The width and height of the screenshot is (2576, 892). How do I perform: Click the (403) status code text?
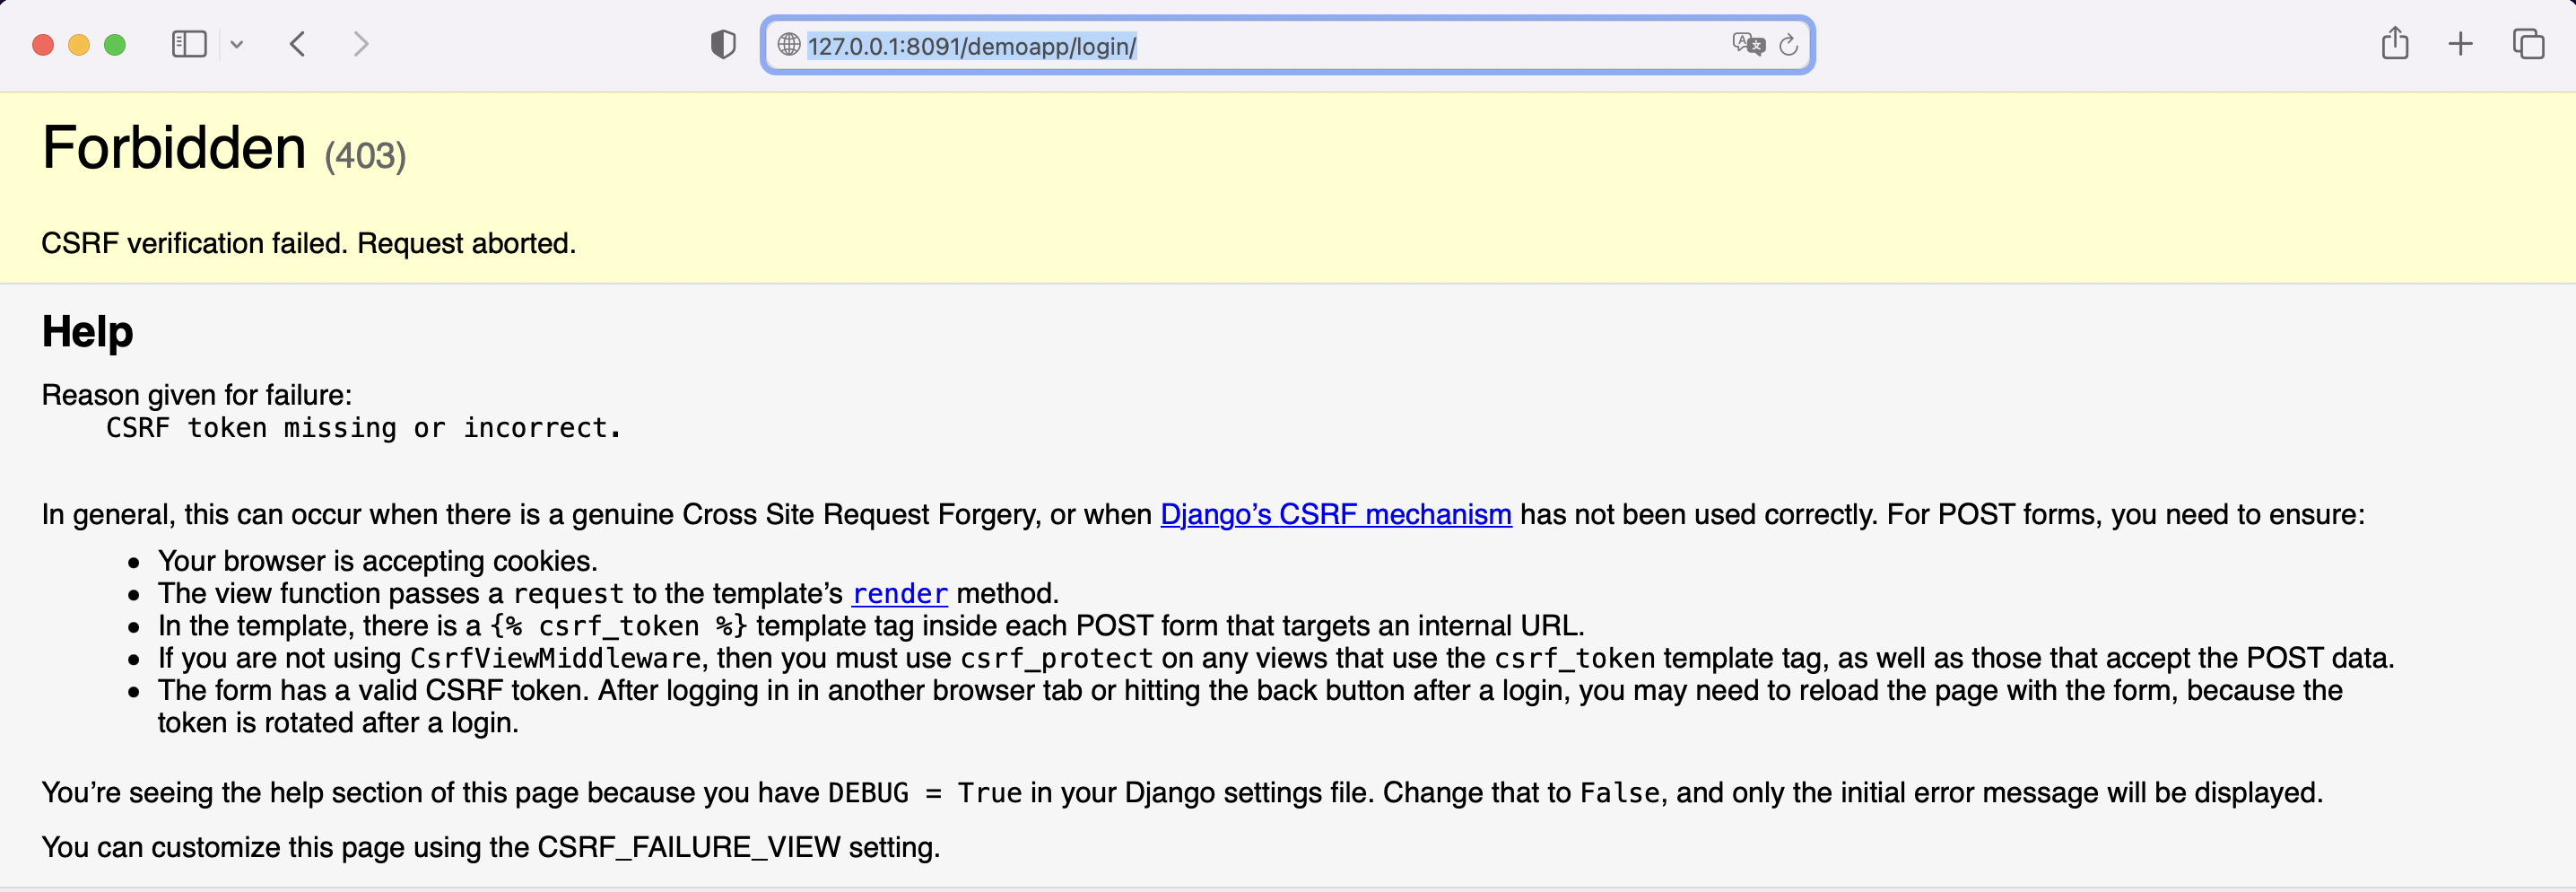click(365, 156)
